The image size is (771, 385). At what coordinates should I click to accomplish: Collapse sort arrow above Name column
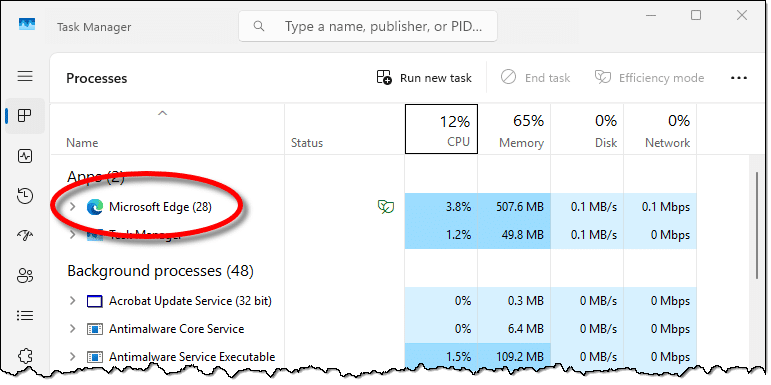coord(162,114)
